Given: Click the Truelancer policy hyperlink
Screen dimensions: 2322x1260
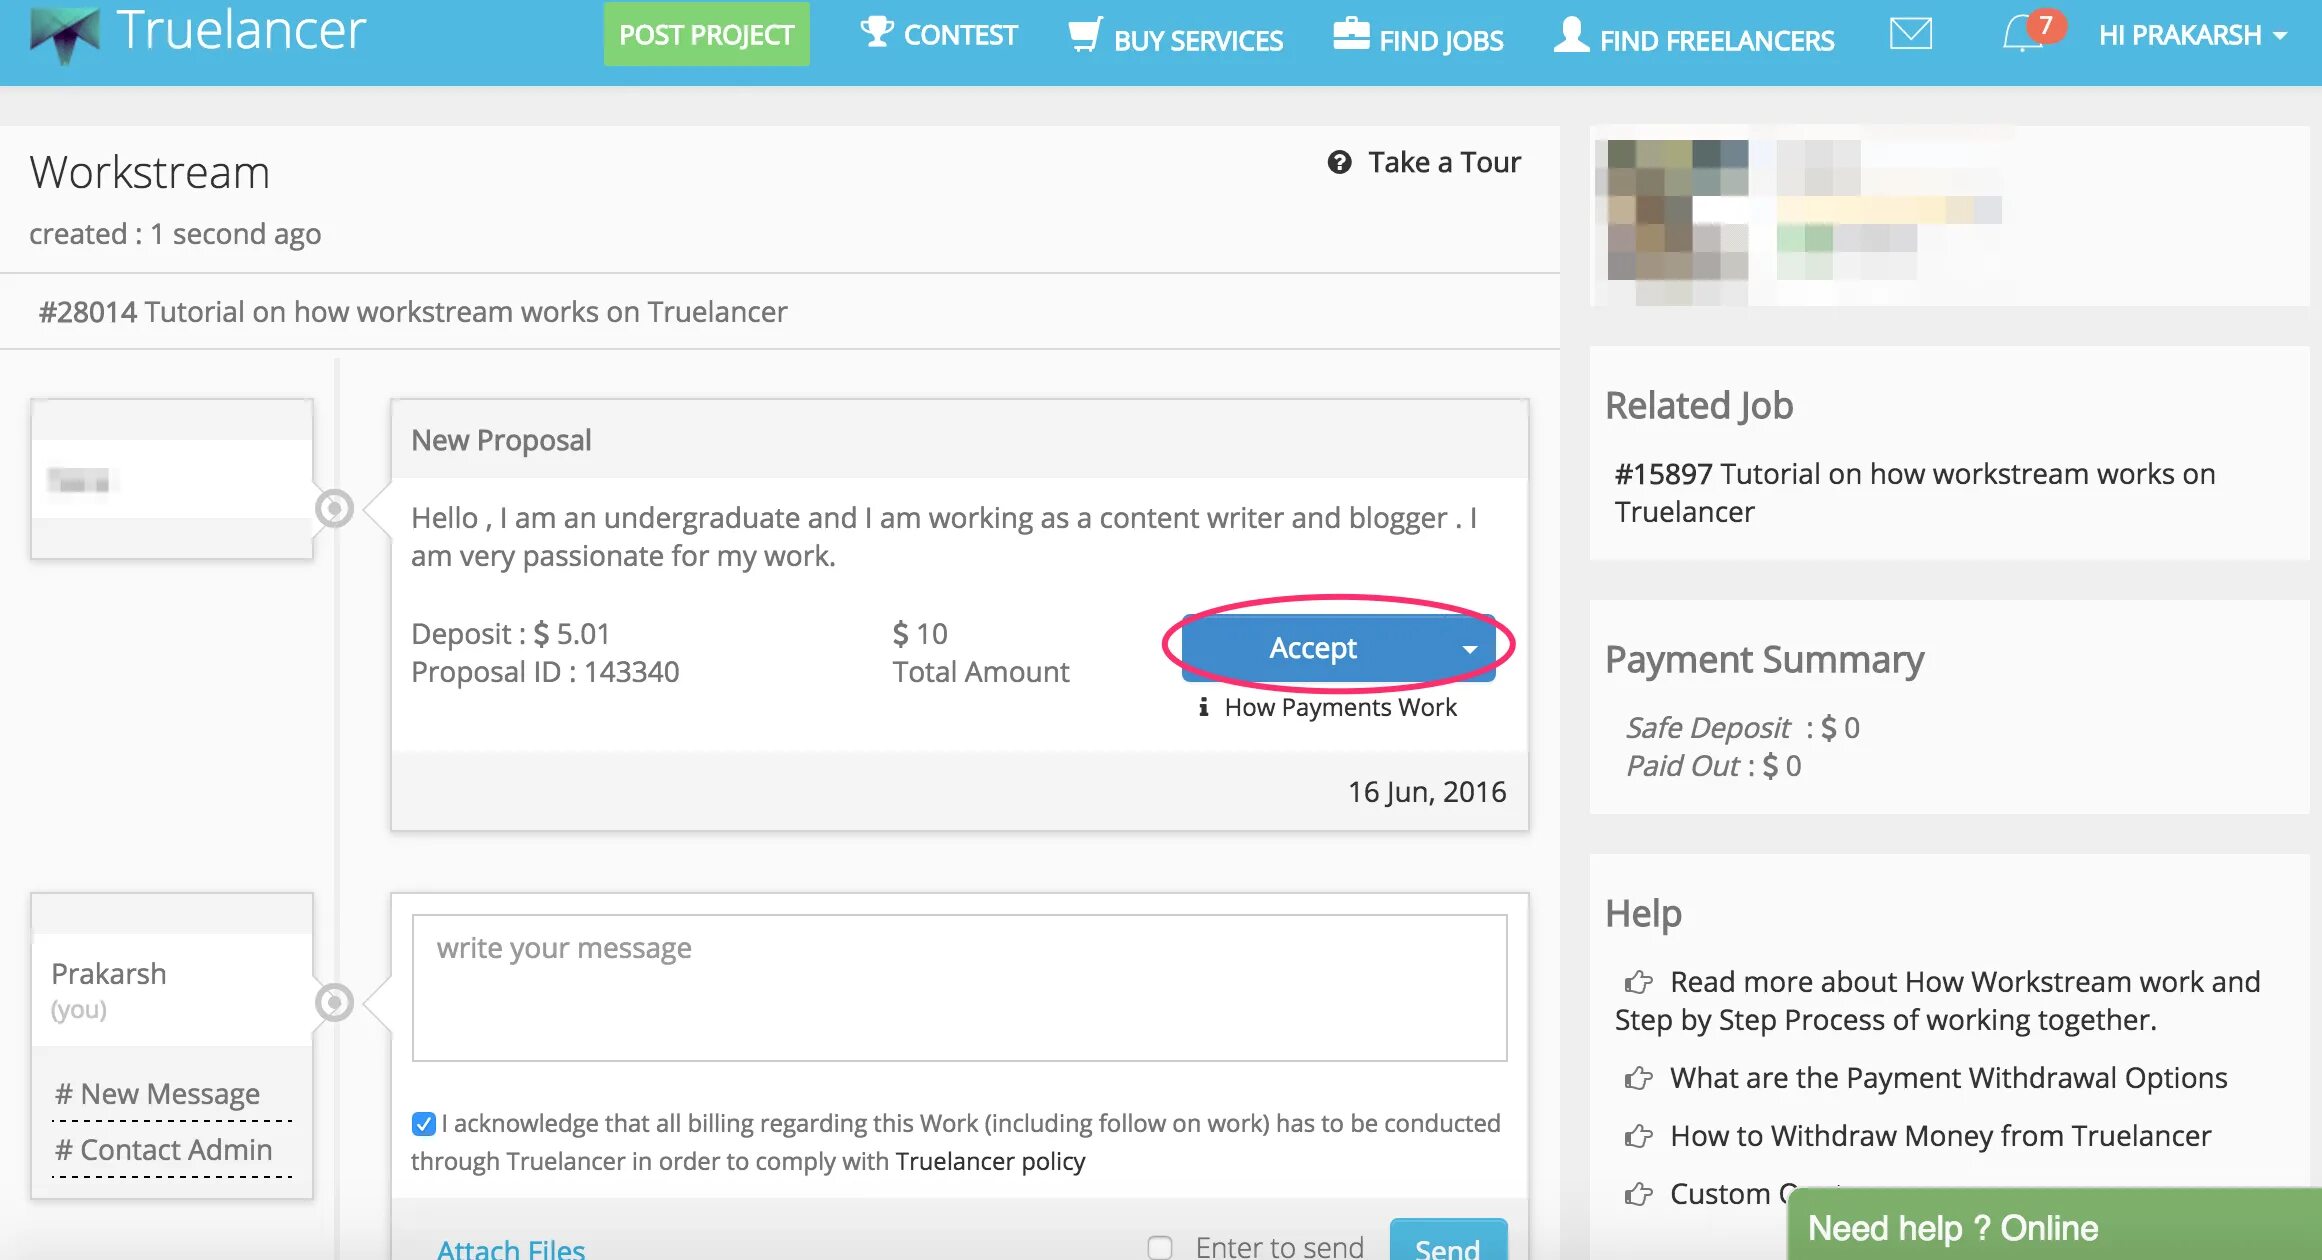Looking at the screenshot, I should (x=991, y=1159).
